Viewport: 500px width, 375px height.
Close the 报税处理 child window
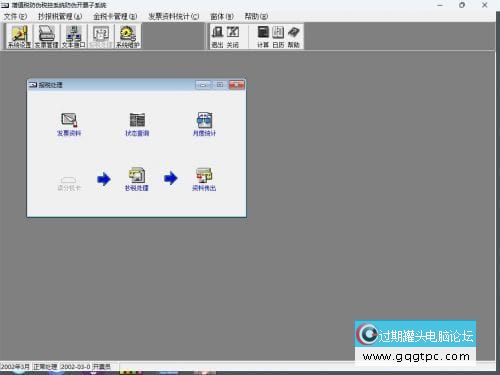(x=237, y=85)
